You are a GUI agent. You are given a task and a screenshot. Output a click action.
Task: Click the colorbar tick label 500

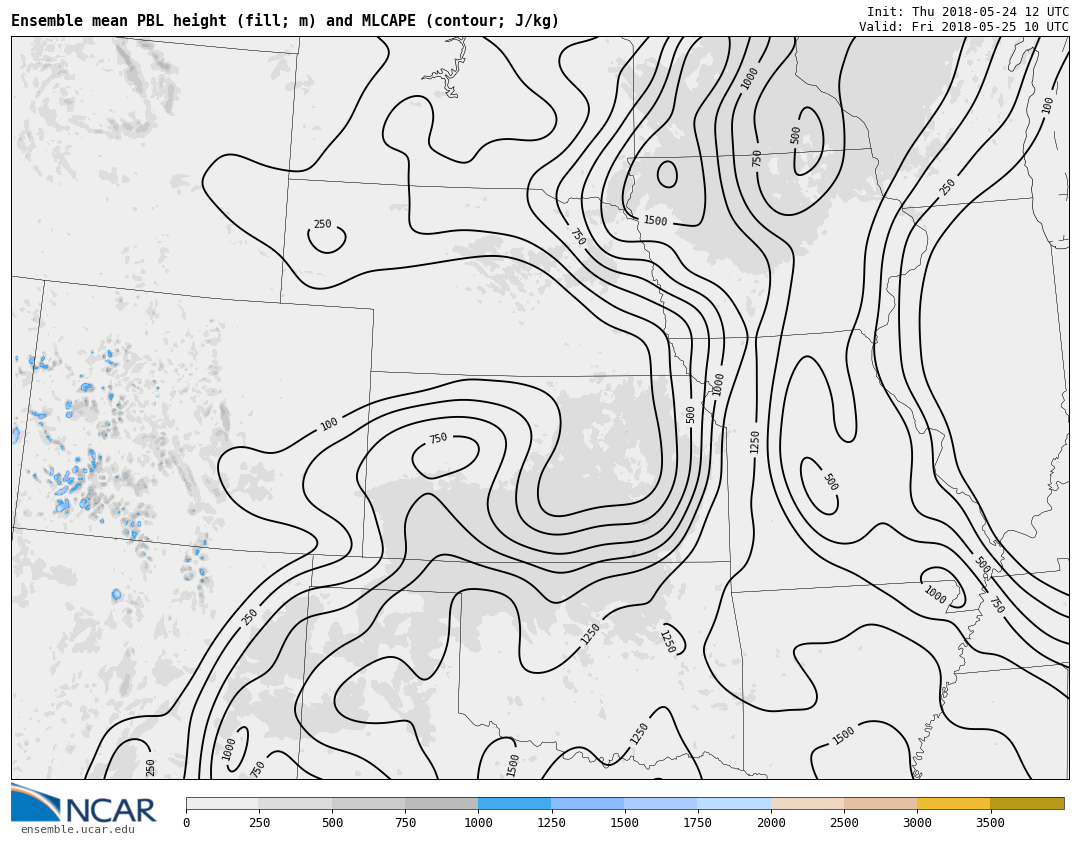click(332, 823)
